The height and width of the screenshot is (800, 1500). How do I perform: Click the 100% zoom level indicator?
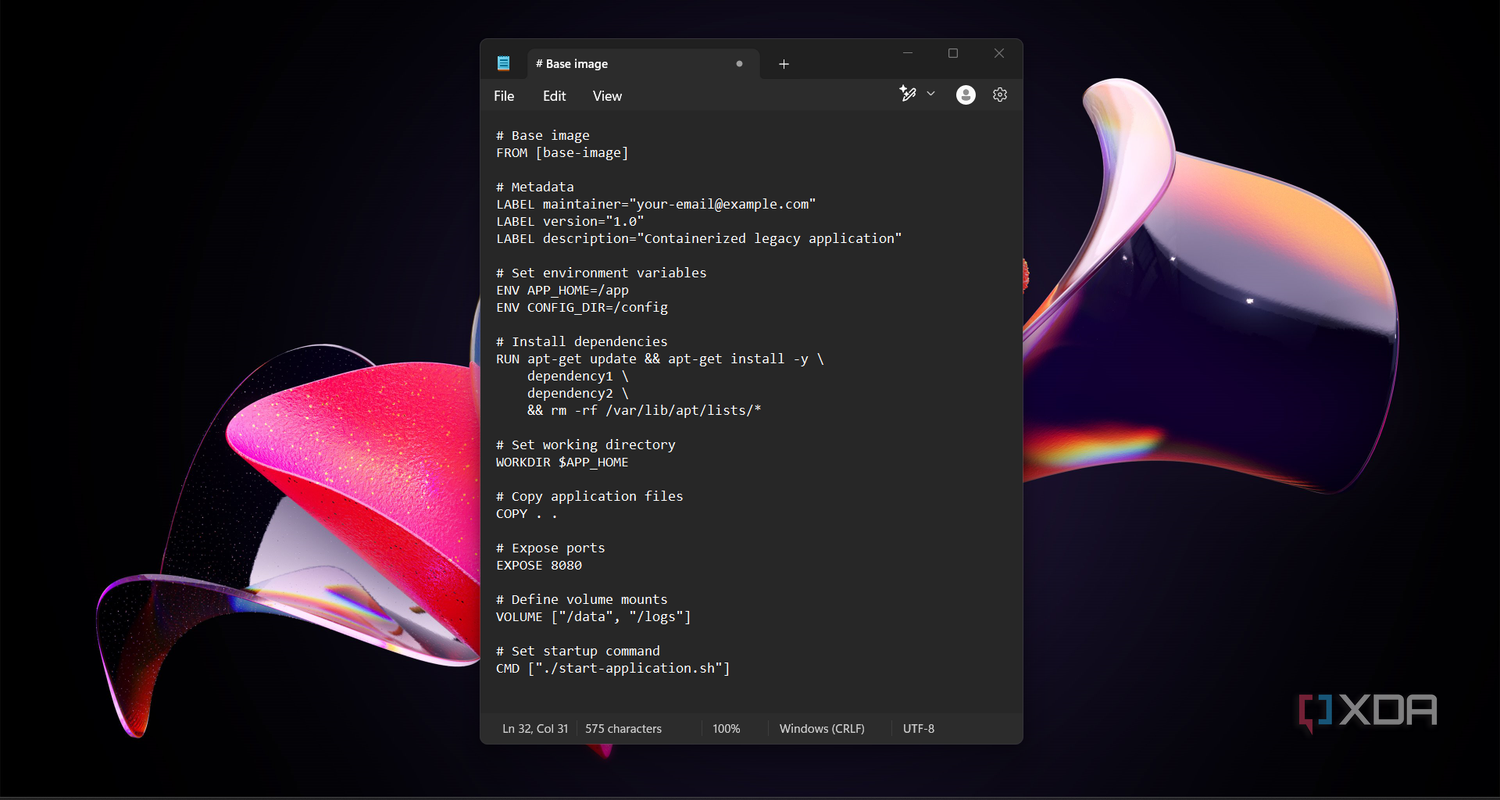(726, 729)
